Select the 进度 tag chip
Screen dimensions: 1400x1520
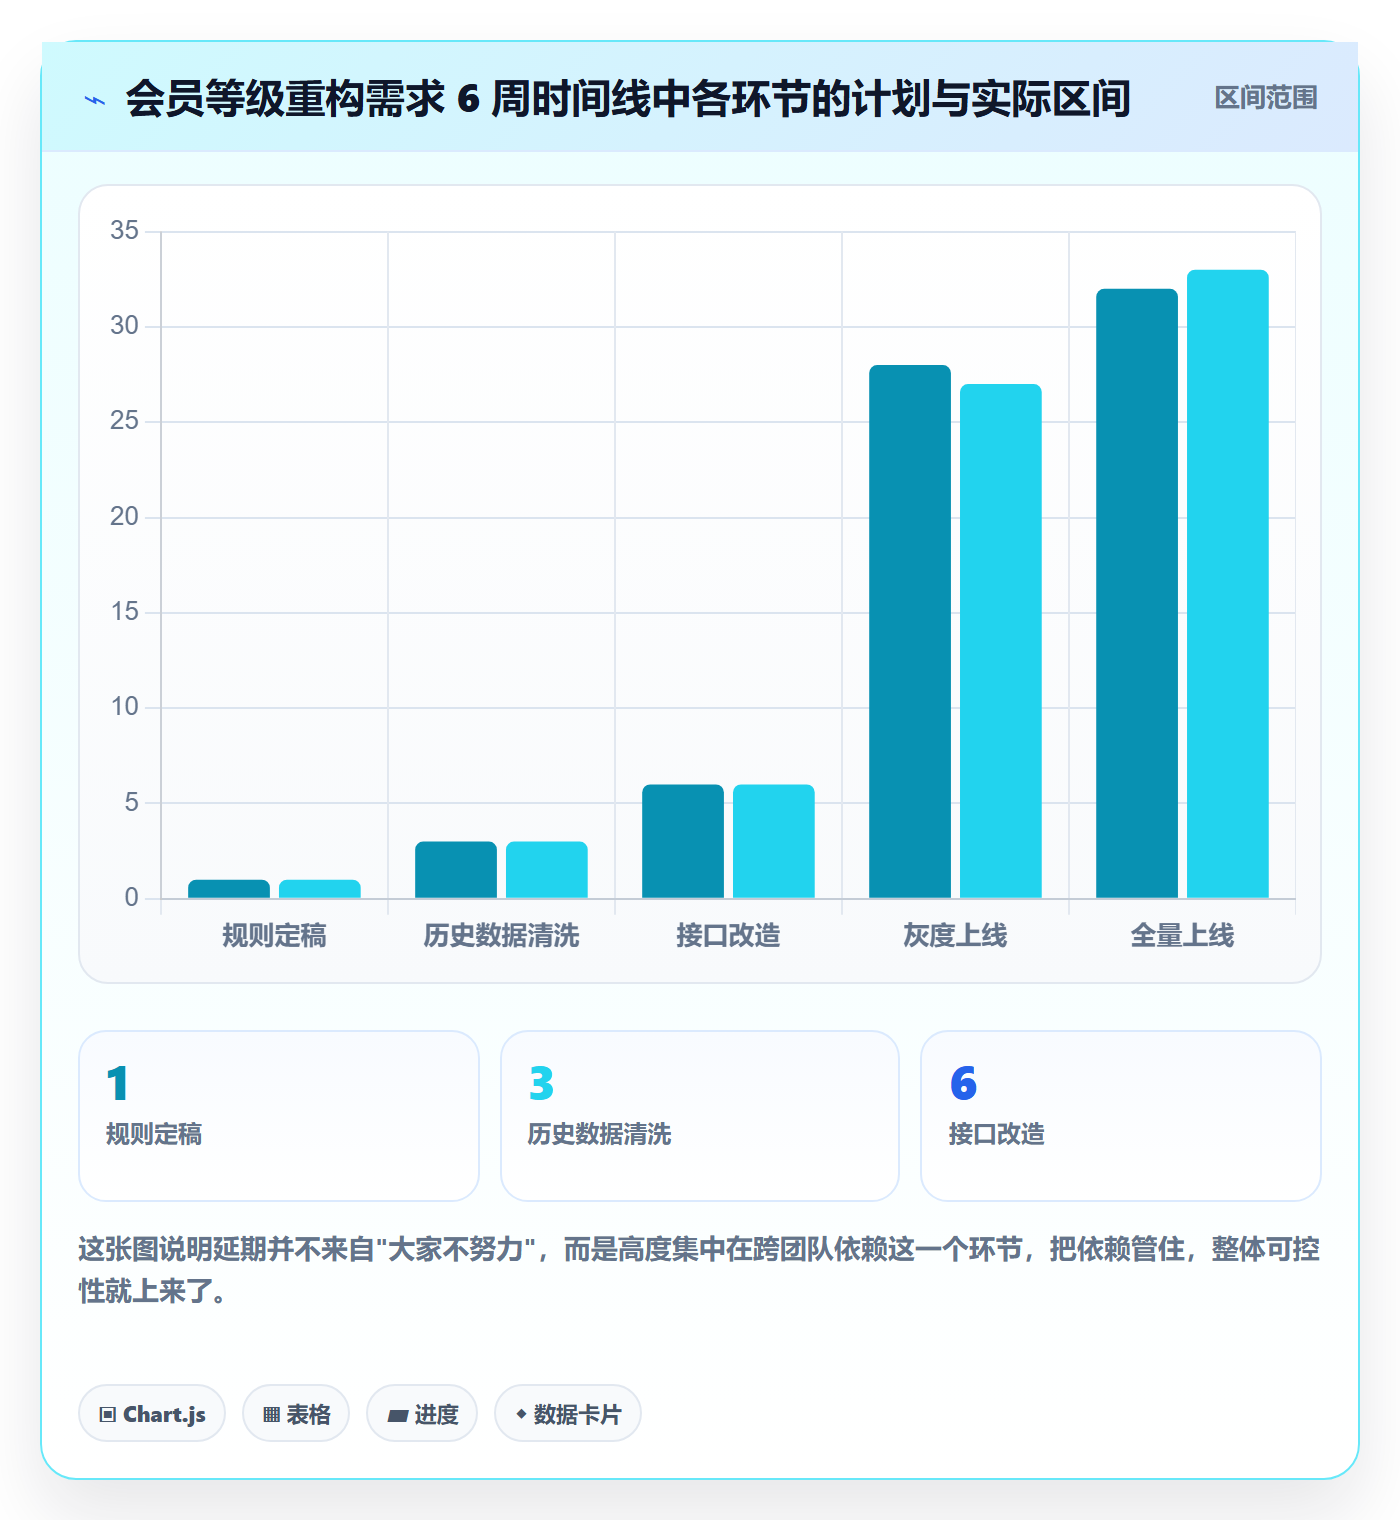coord(422,1413)
